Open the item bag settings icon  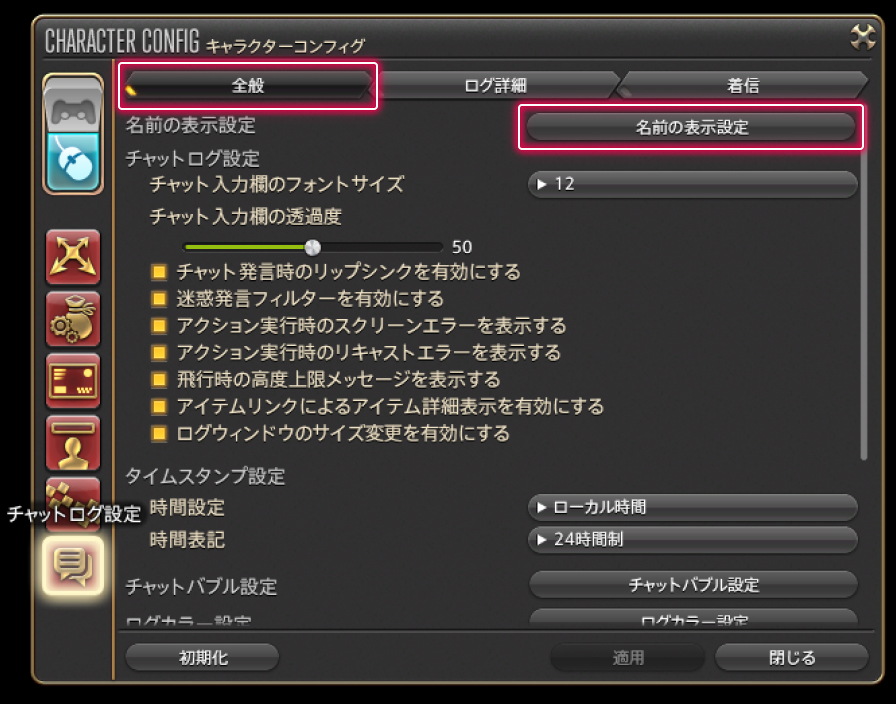tap(73, 319)
